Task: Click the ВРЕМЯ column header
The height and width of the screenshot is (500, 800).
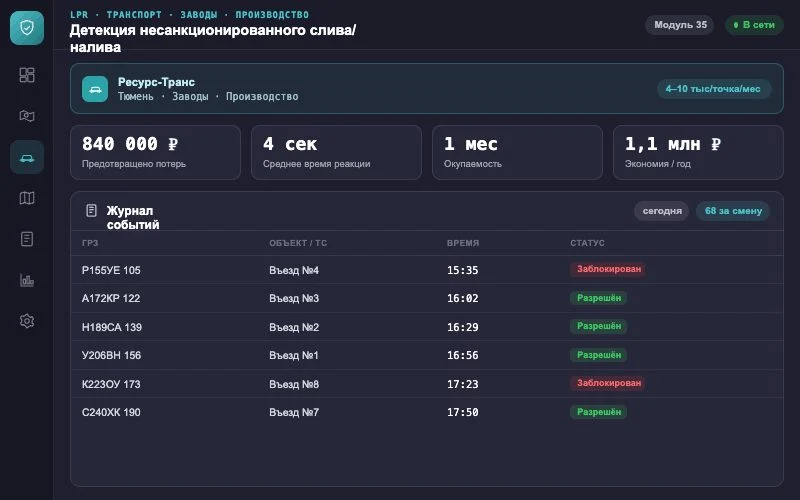Action: coord(463,243)
